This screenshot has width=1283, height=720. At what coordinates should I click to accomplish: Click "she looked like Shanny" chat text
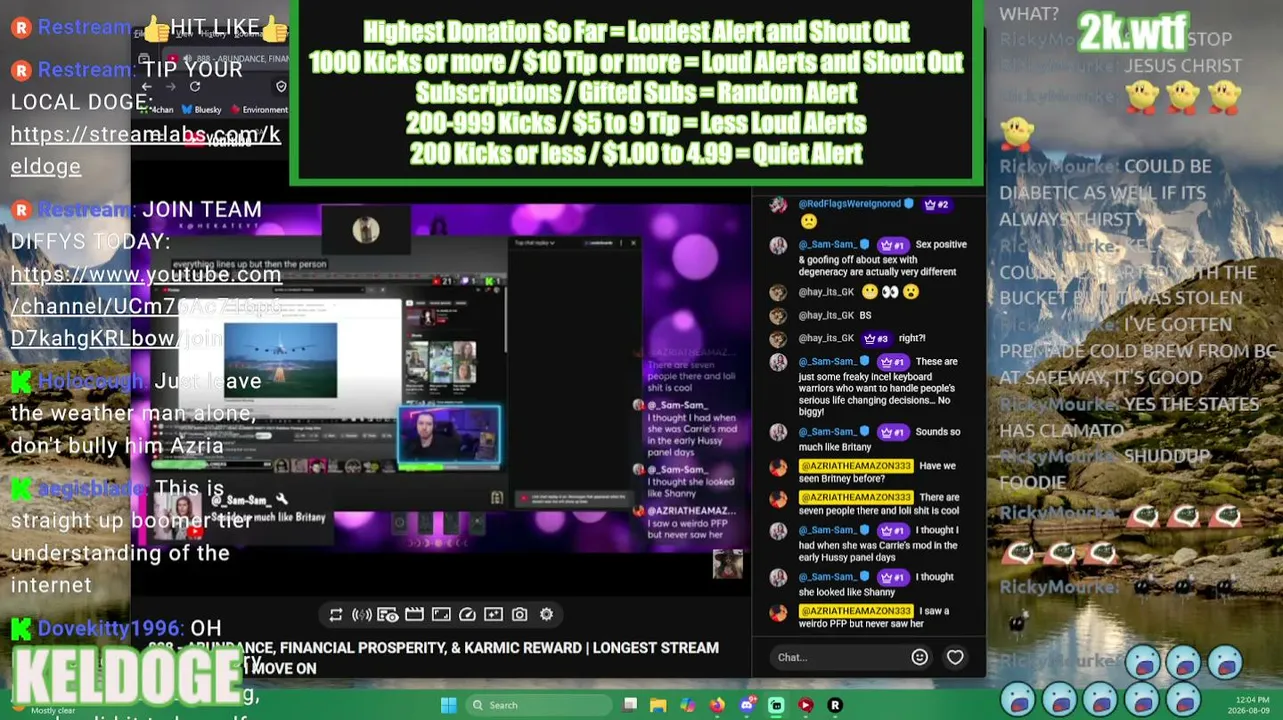pos(848,592)
